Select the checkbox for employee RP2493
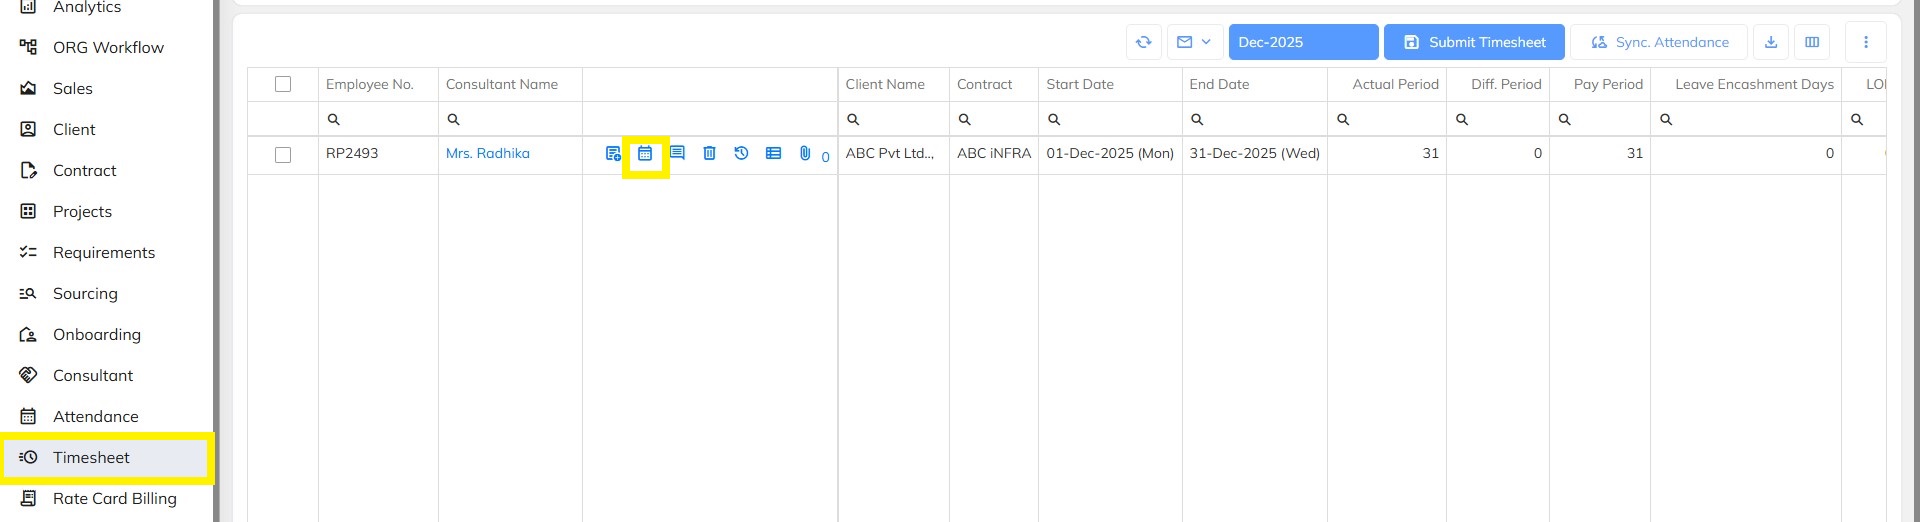The height and width of the screenshot is (522, 1920). [283, 155]
